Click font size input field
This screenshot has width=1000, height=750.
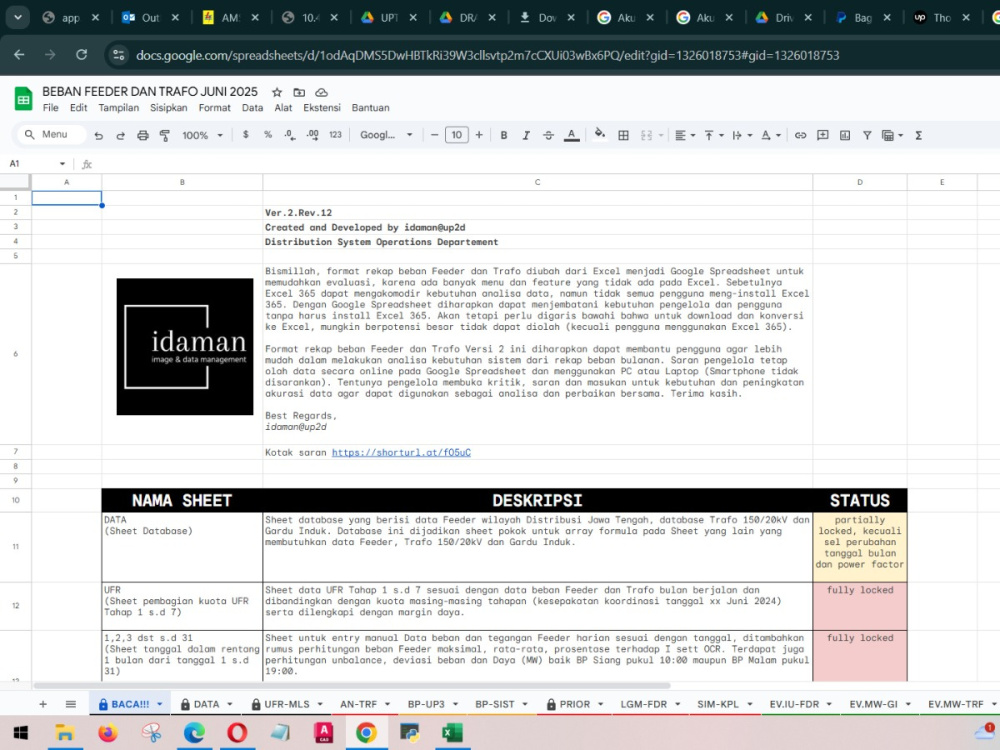(457, 135)
